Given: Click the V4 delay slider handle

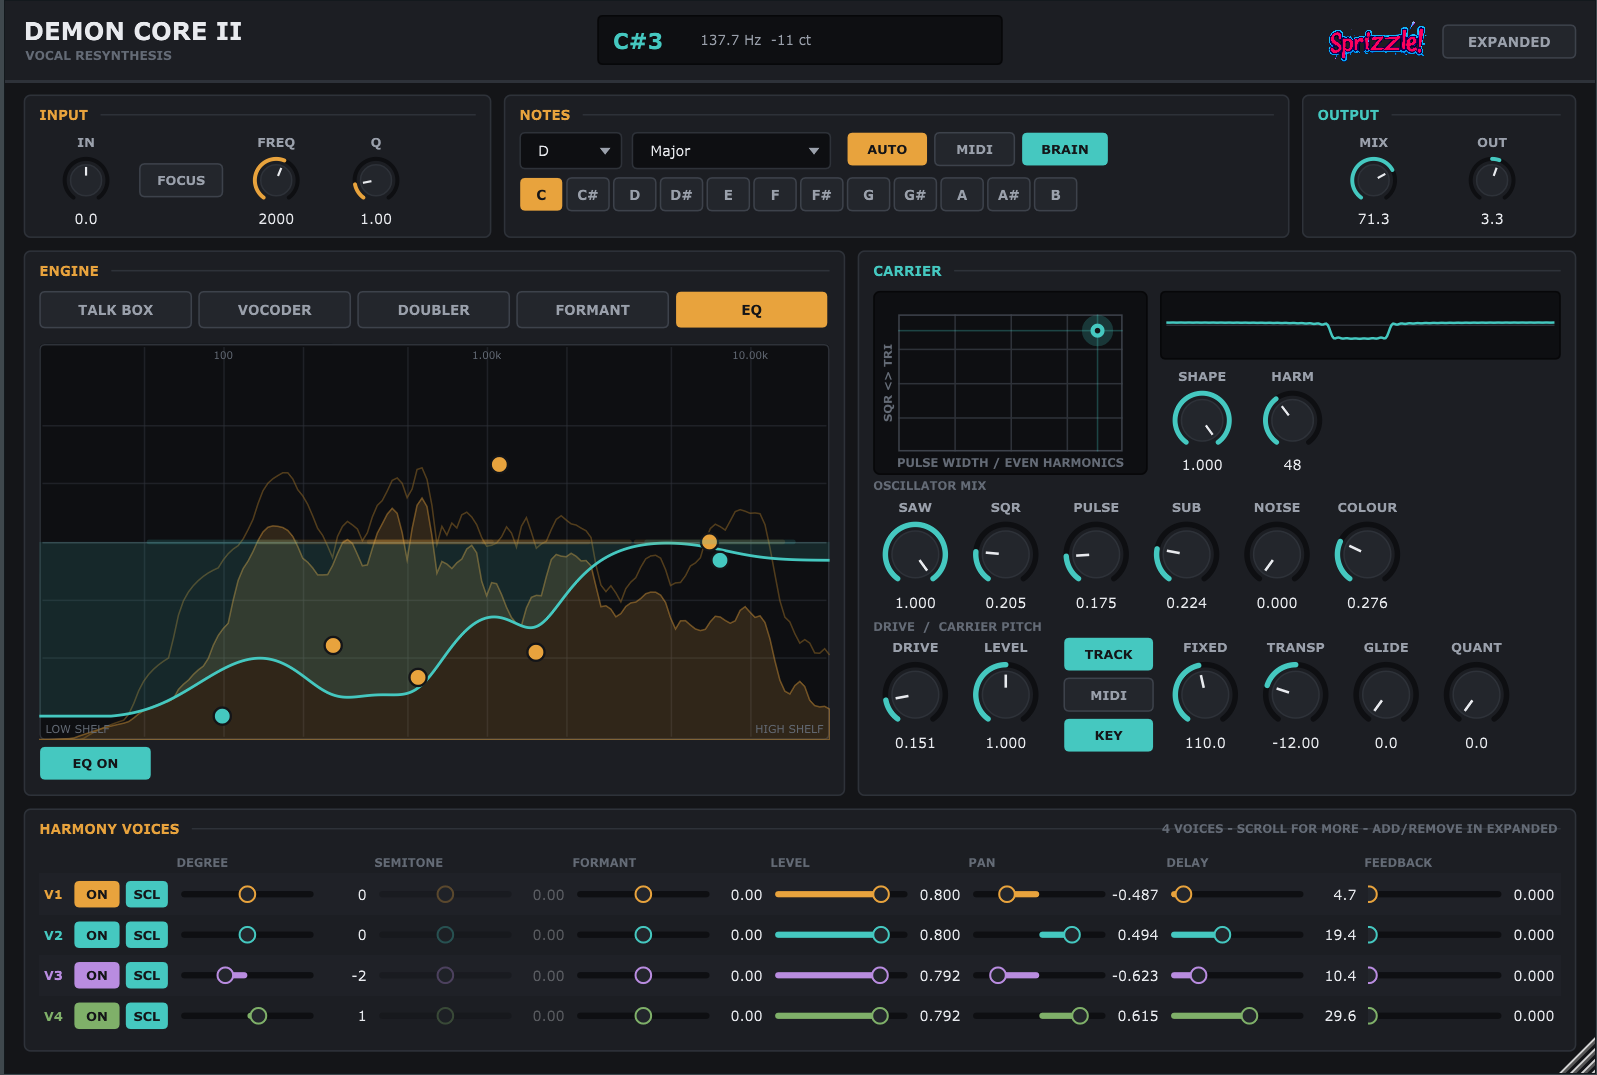Looking at the screenshot, I should tap(1249, 1016).
